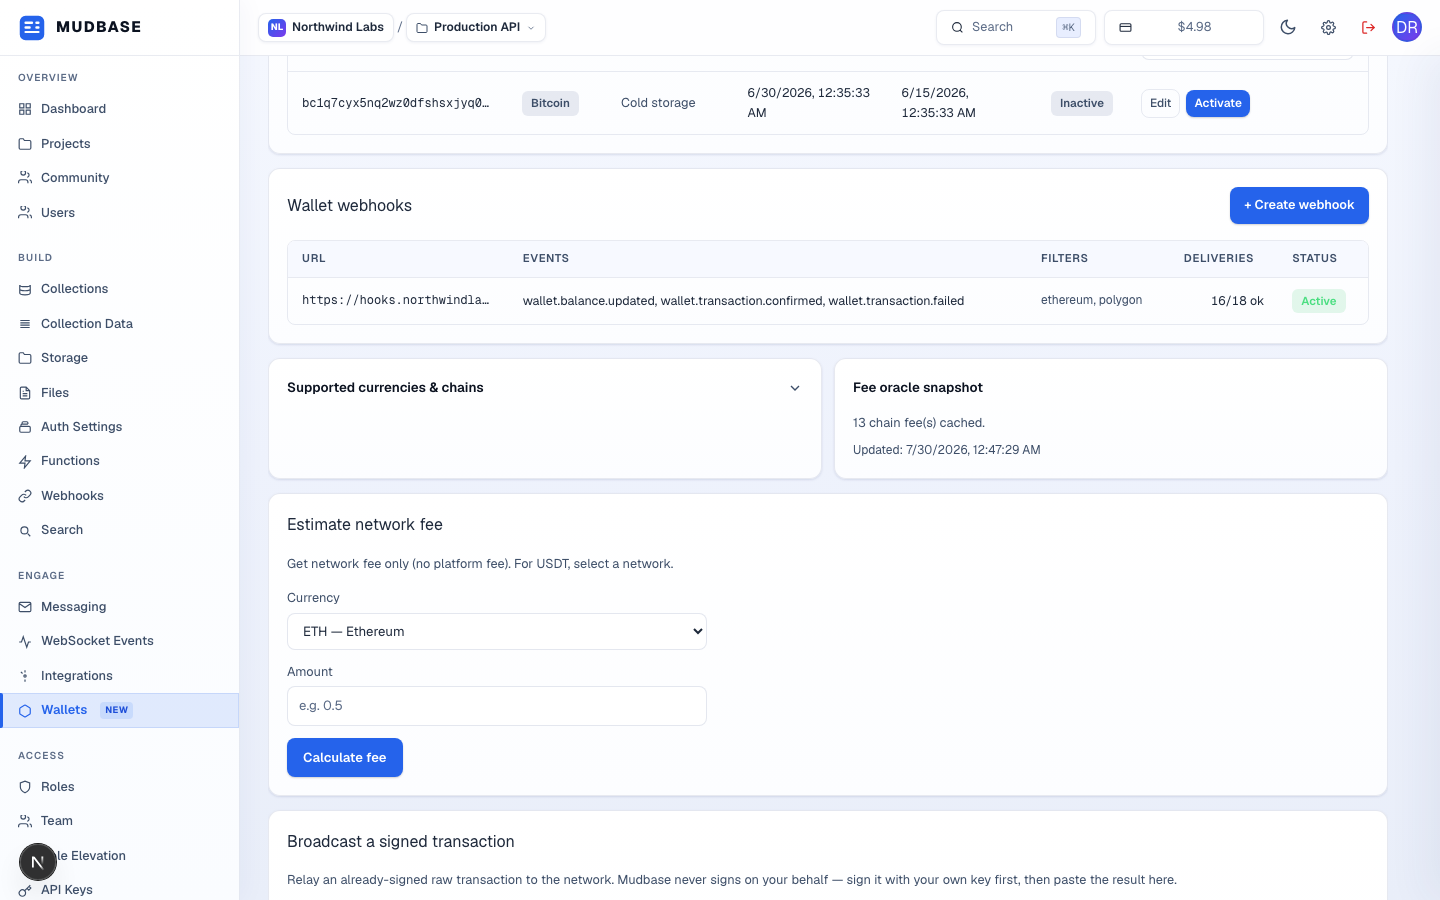Click the 16/18 ok deliveries value
The image size is (1440, 900).
coord(1237,301)
